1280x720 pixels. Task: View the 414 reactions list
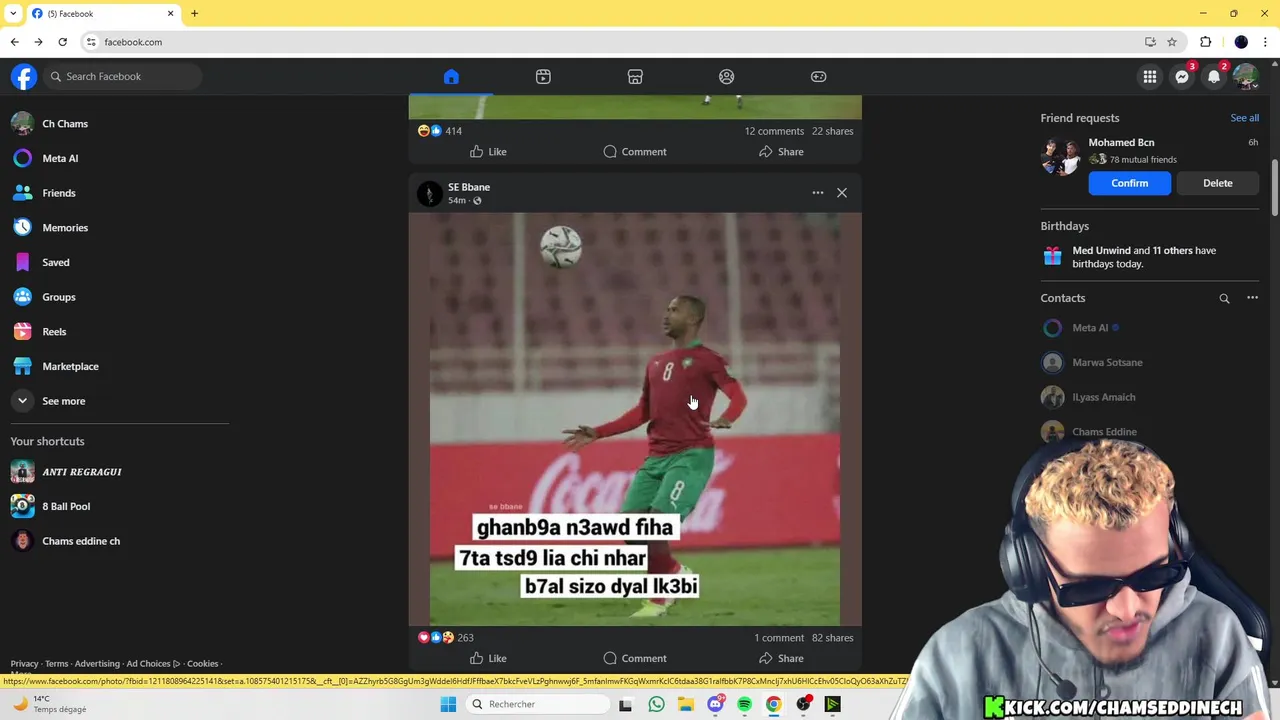coord(440,131)
